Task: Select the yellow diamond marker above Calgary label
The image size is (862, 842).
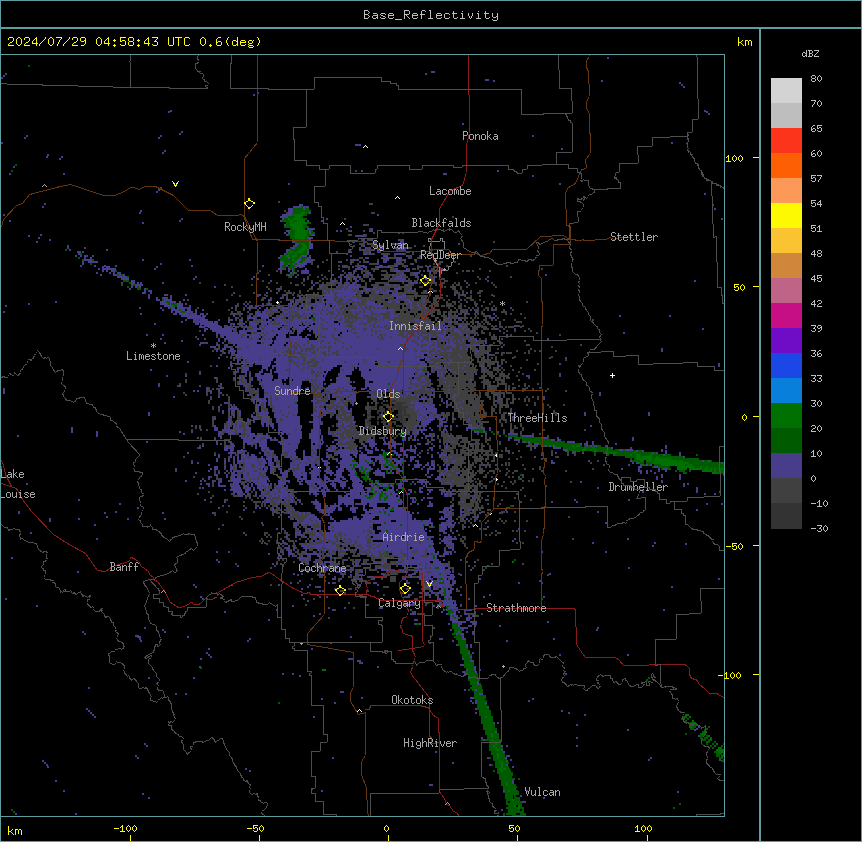Action: coord(405,589)
